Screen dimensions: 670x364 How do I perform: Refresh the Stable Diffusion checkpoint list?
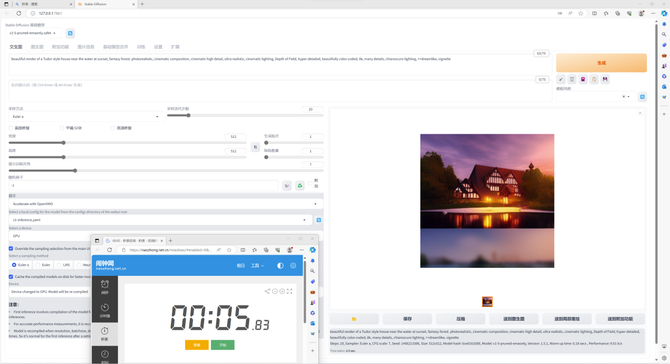pyautogui.click(x=70, y=33)
